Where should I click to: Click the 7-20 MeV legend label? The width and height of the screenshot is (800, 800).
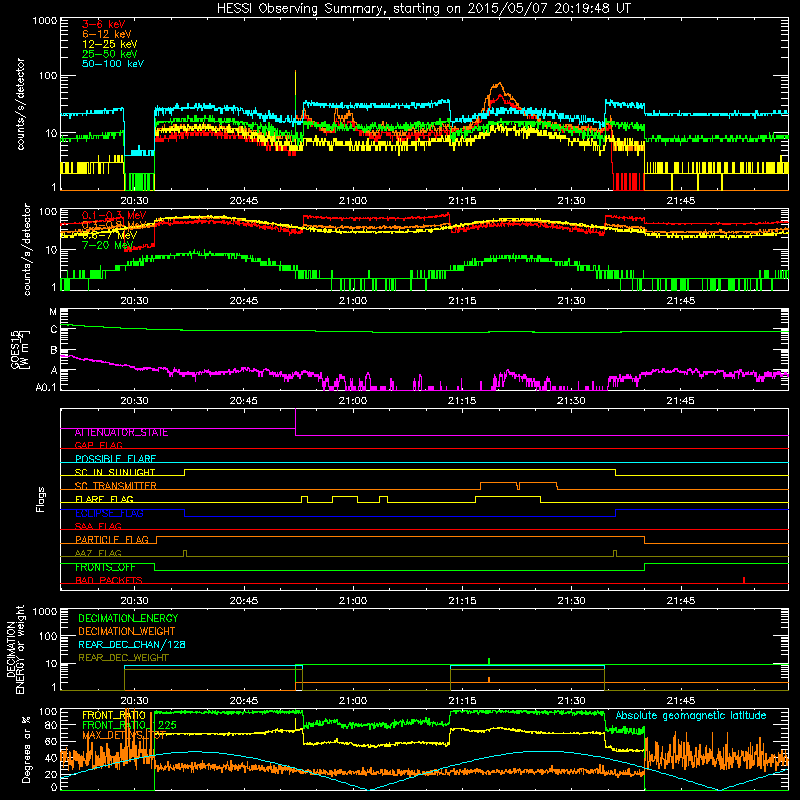click(x=108, y=245)
